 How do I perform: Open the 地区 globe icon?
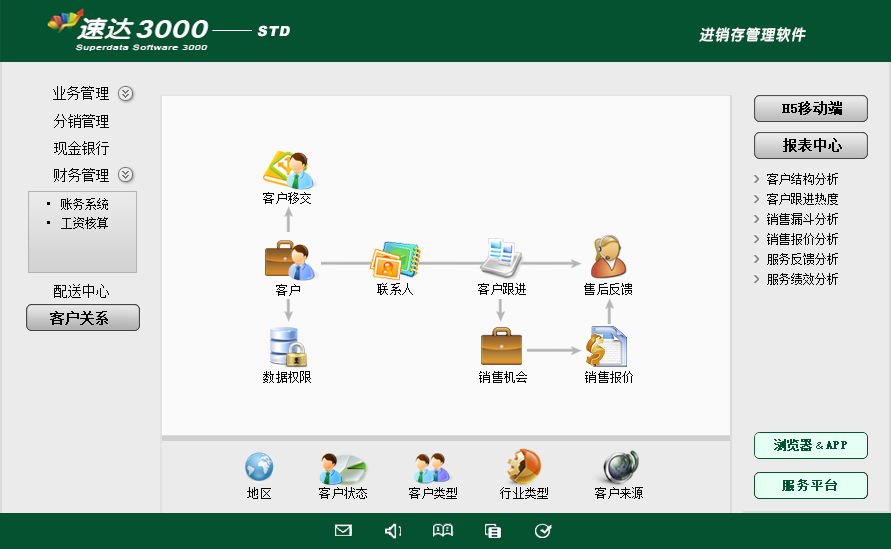click(259, 467)
